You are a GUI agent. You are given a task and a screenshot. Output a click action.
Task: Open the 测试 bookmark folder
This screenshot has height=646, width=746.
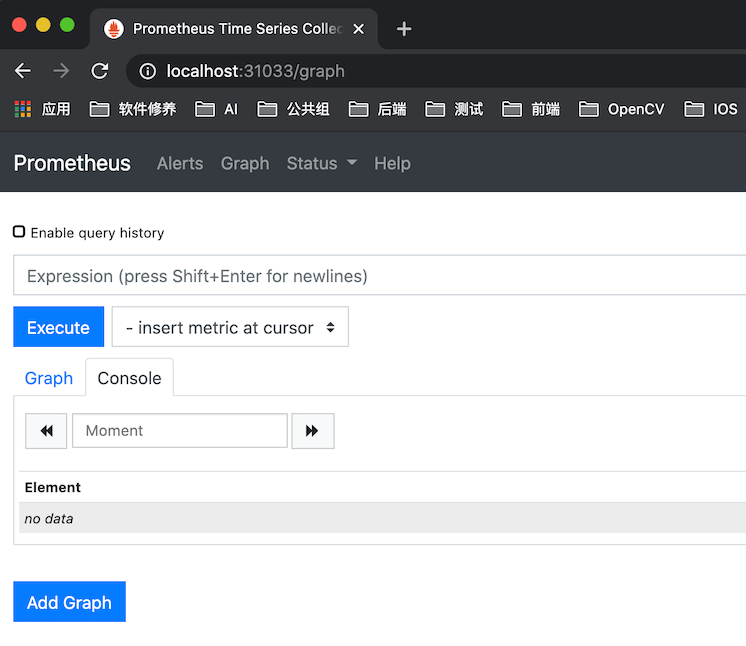(454, 109)
